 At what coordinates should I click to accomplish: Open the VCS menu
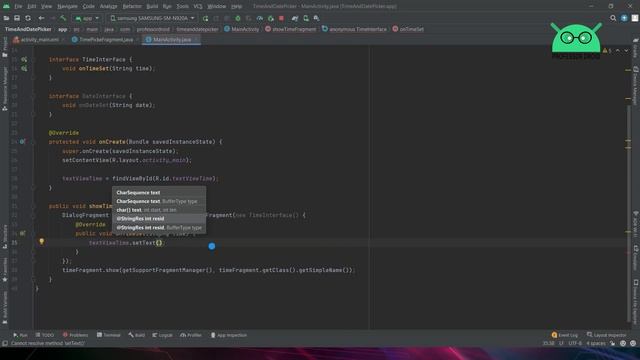198,7
